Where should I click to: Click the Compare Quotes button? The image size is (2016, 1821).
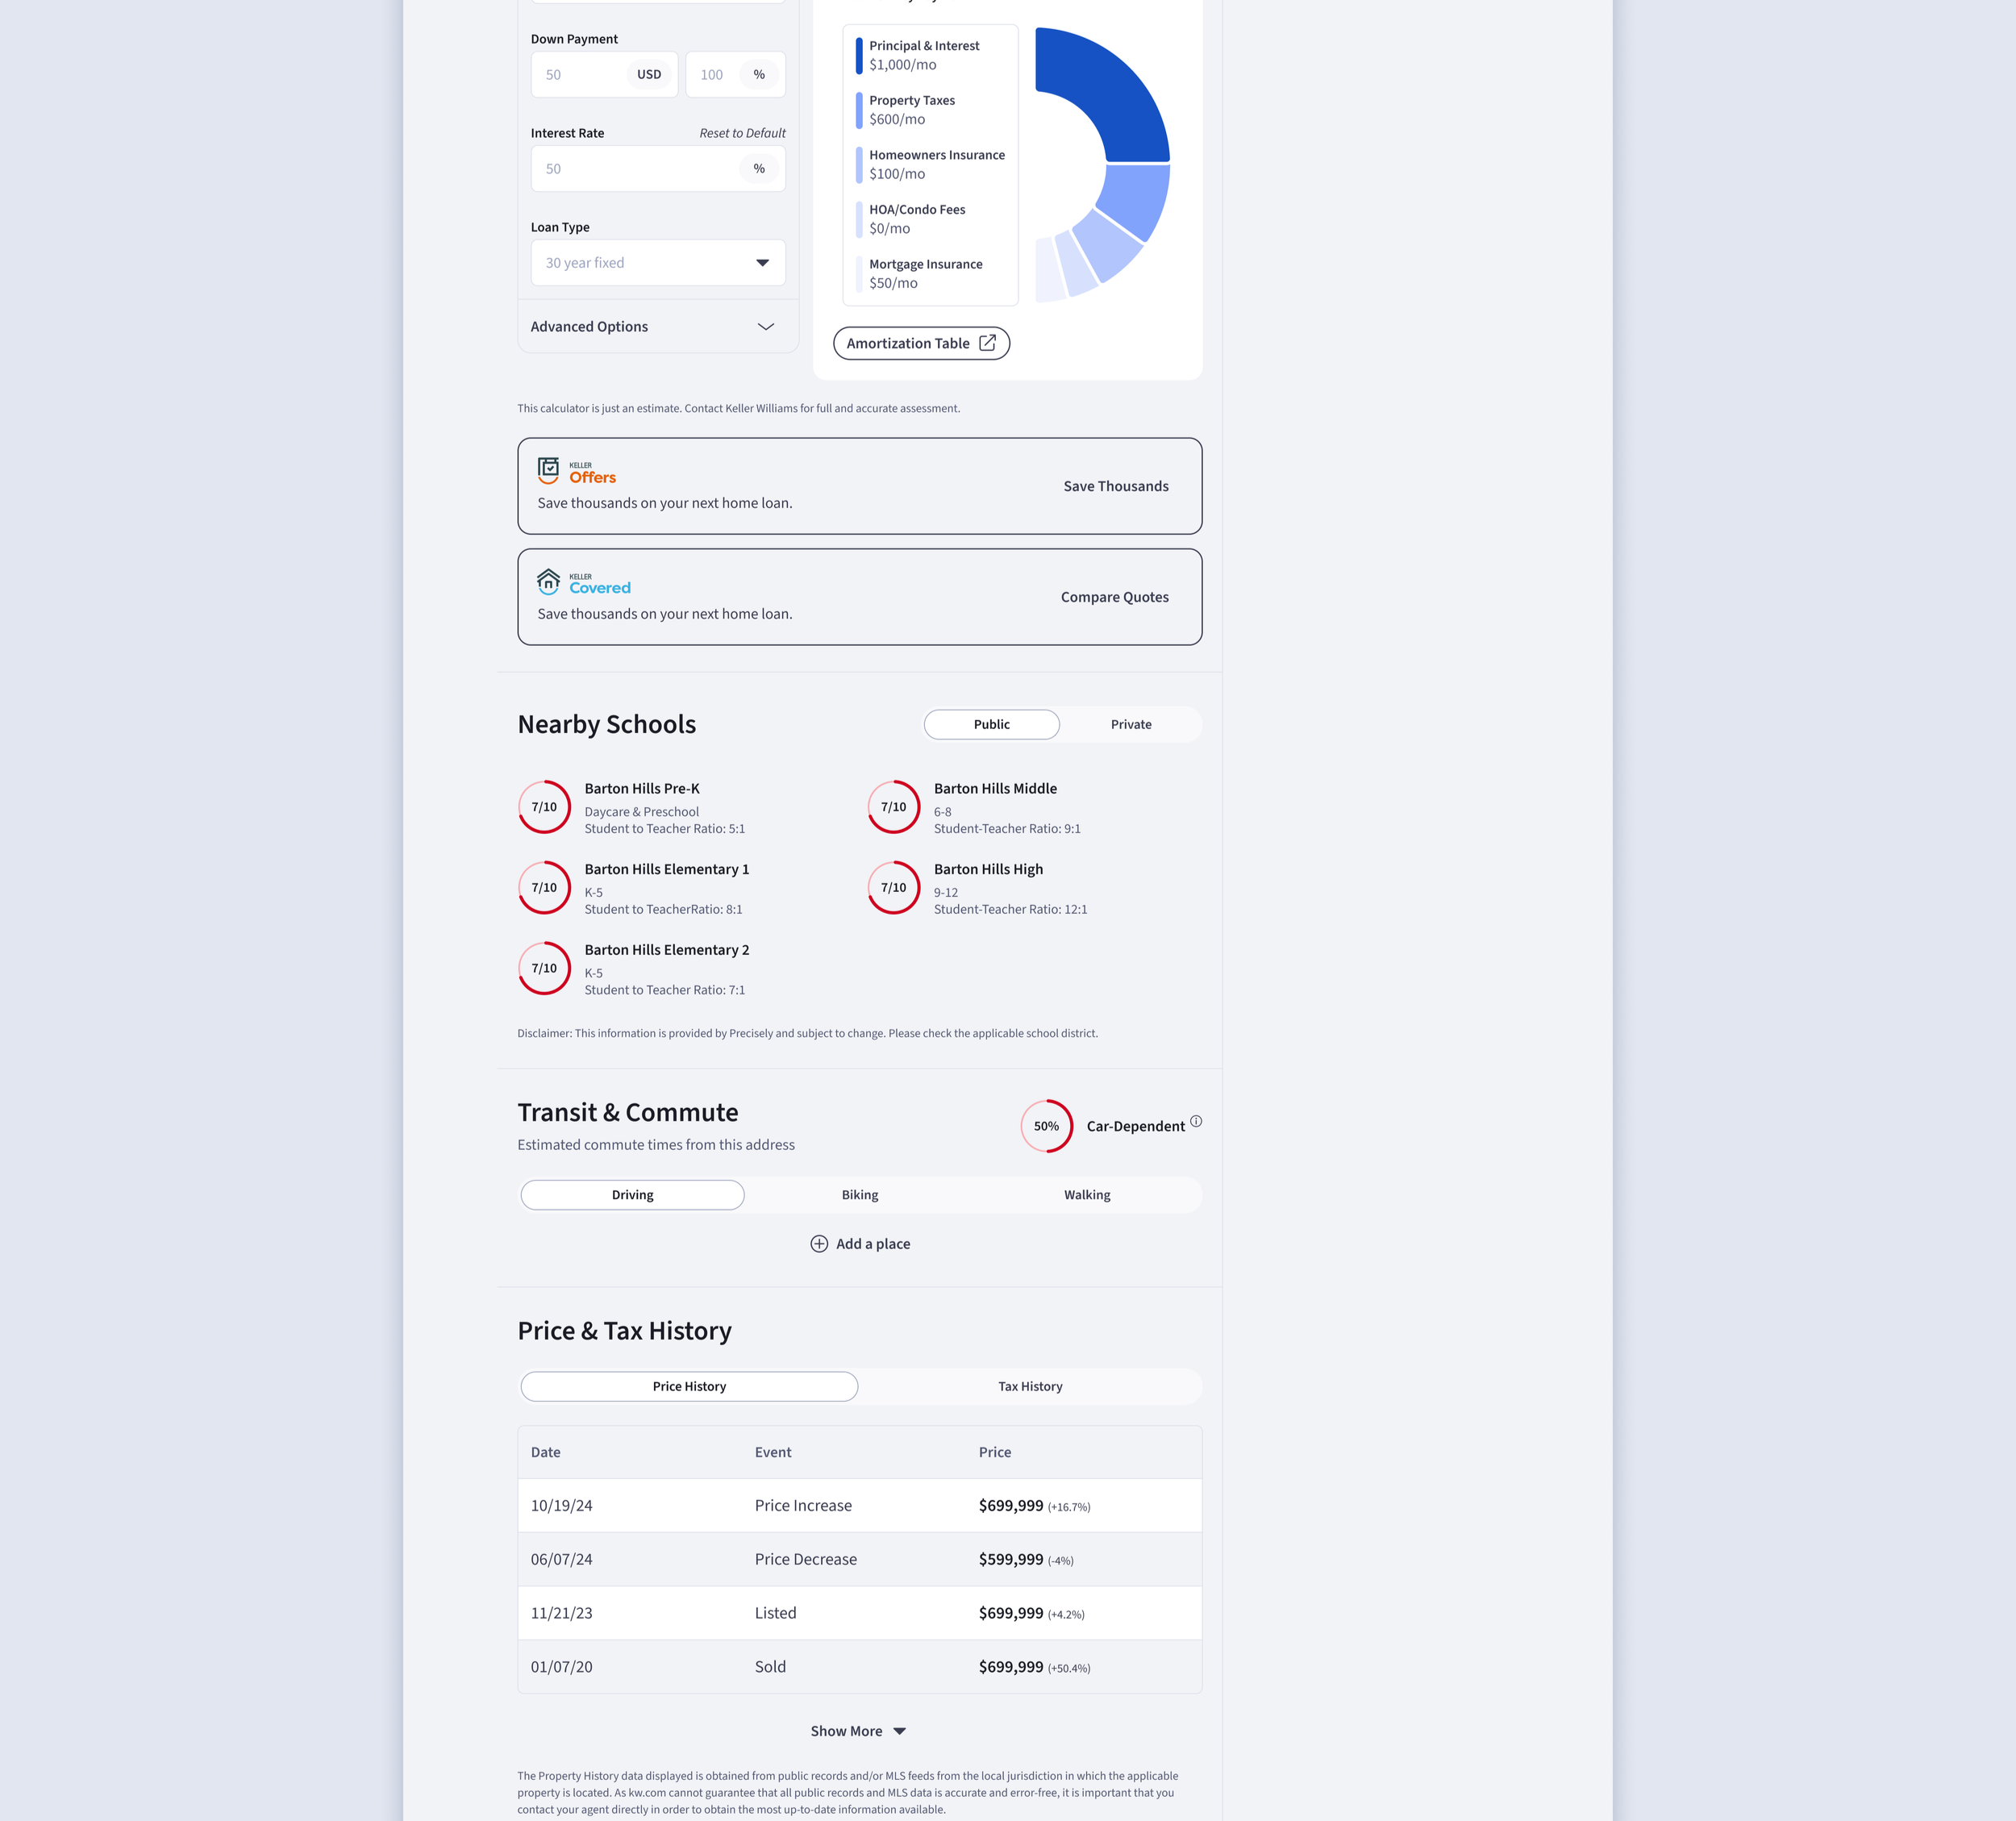1114,597
